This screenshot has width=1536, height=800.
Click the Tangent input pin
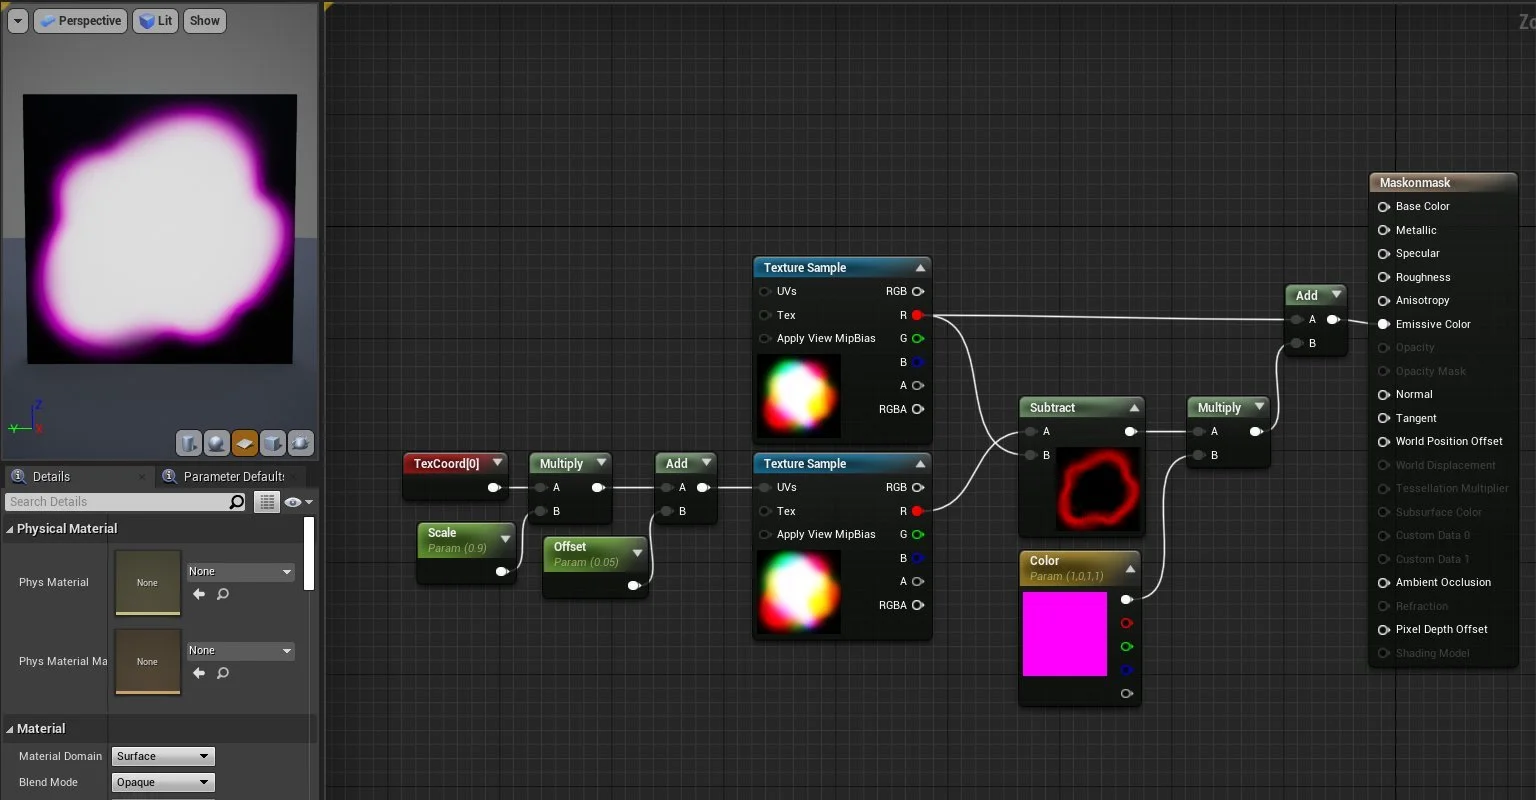(1384, 418)
